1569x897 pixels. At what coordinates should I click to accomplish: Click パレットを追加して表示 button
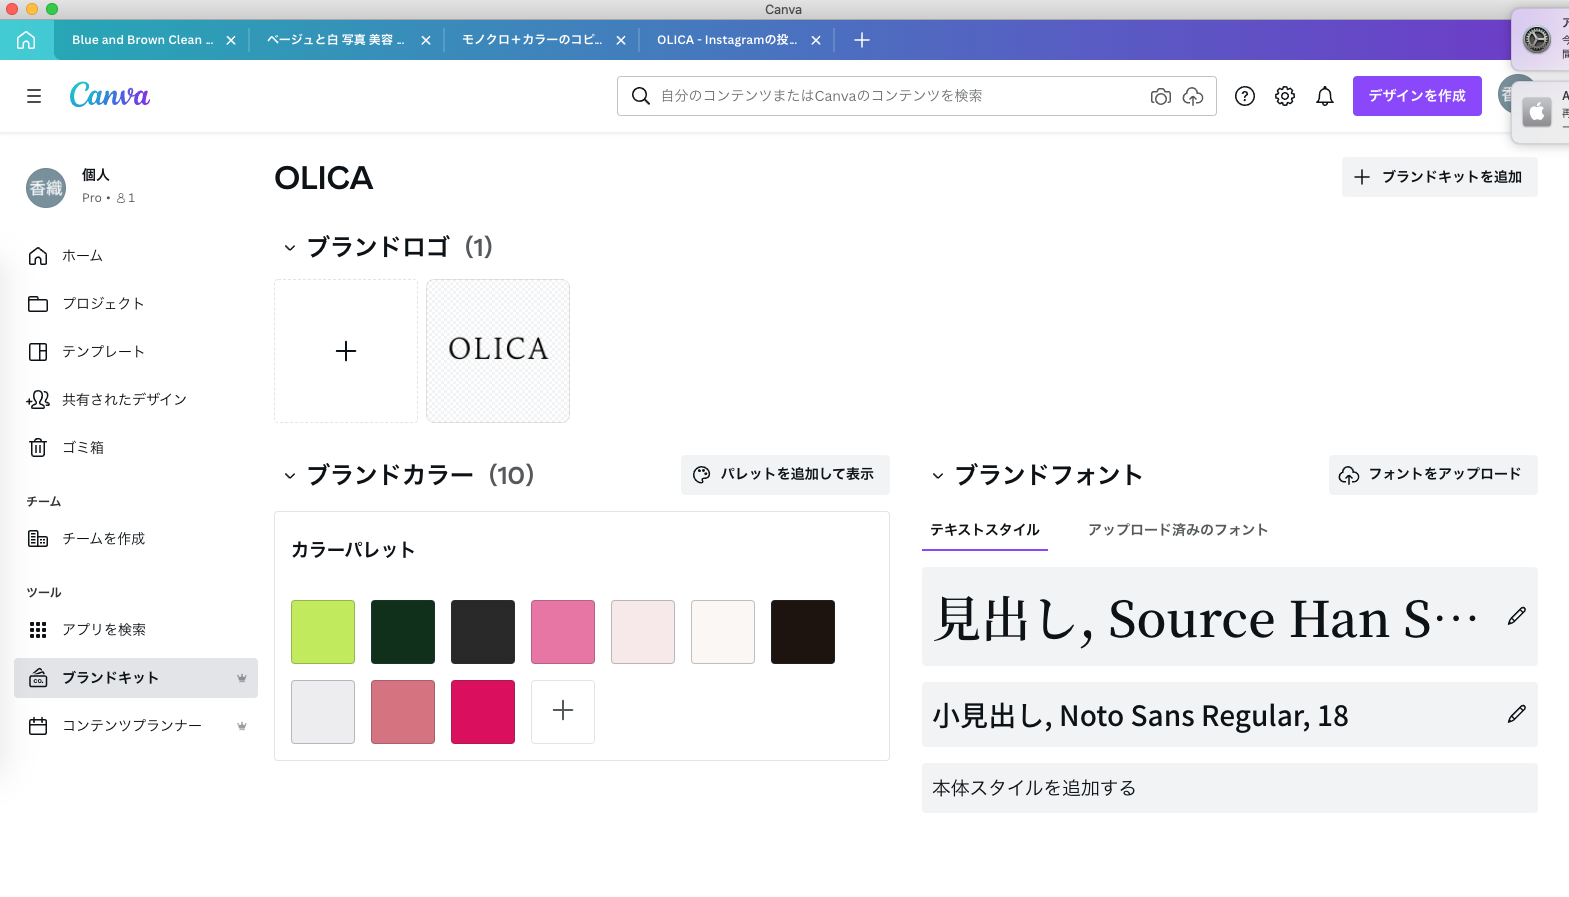pos(785,475)
